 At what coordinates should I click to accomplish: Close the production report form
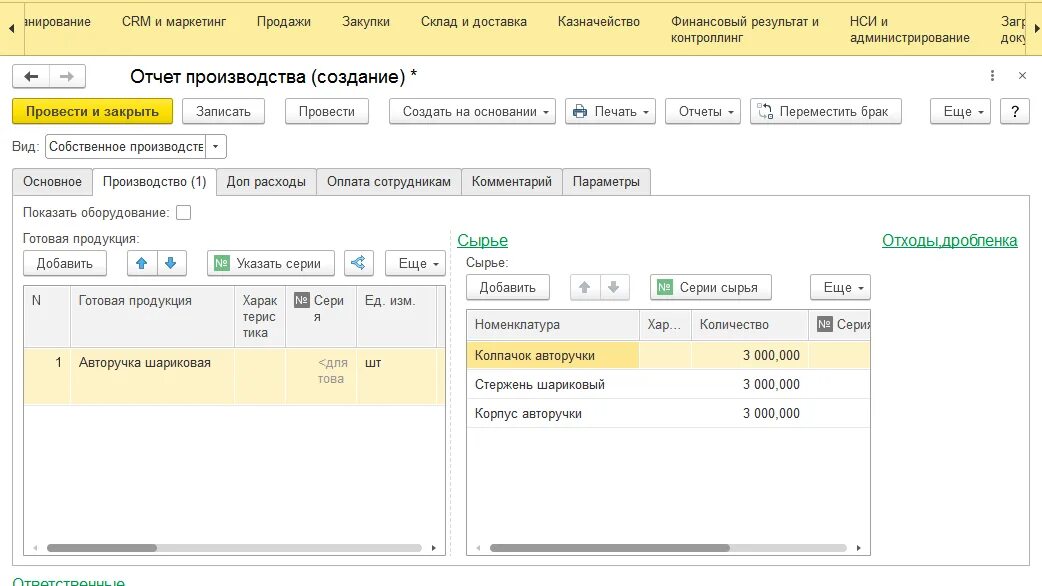pyautogui.click(x=1022, y=76)
